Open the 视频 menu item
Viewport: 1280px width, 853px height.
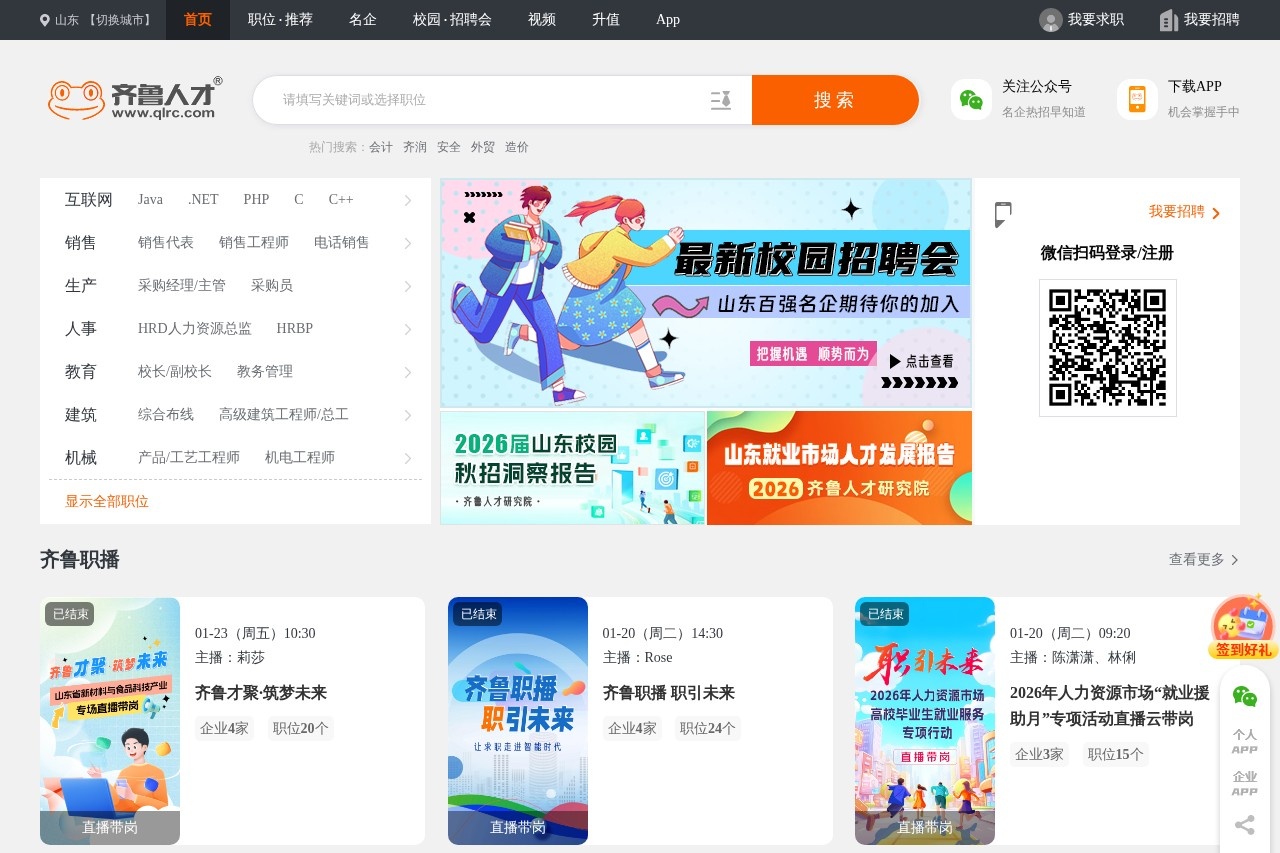point(542,20)
